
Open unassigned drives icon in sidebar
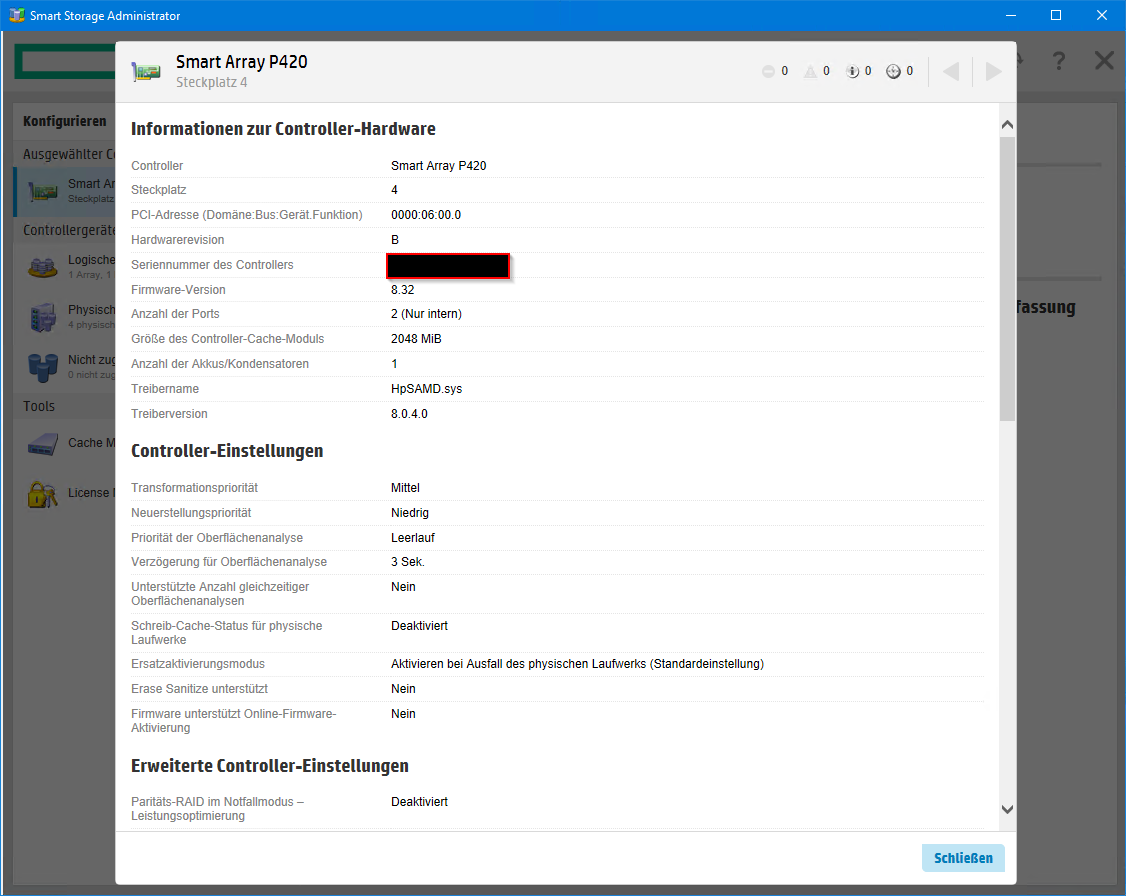point(42,367)
